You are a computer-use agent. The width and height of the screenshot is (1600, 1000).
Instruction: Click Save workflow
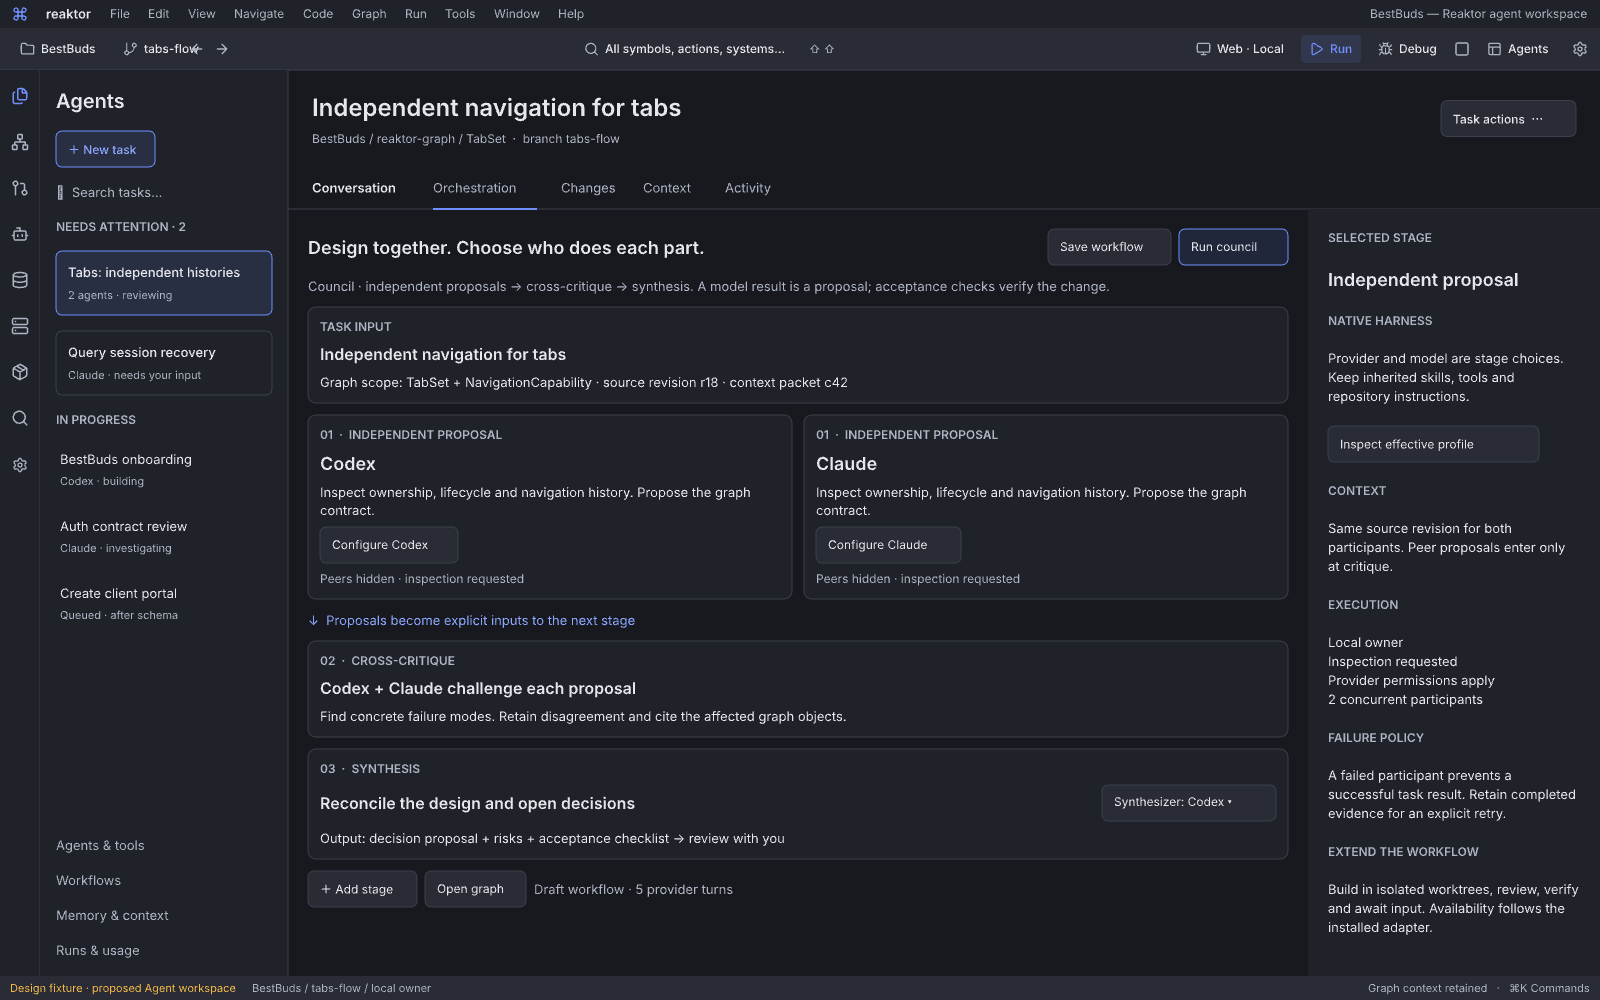pos(1109,247)
